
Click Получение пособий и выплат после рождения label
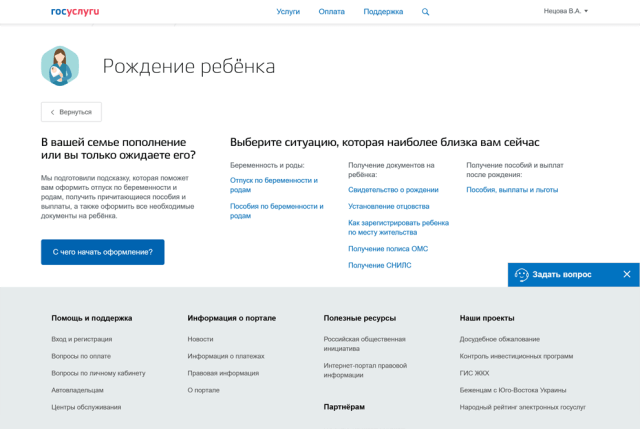[515, 170]
